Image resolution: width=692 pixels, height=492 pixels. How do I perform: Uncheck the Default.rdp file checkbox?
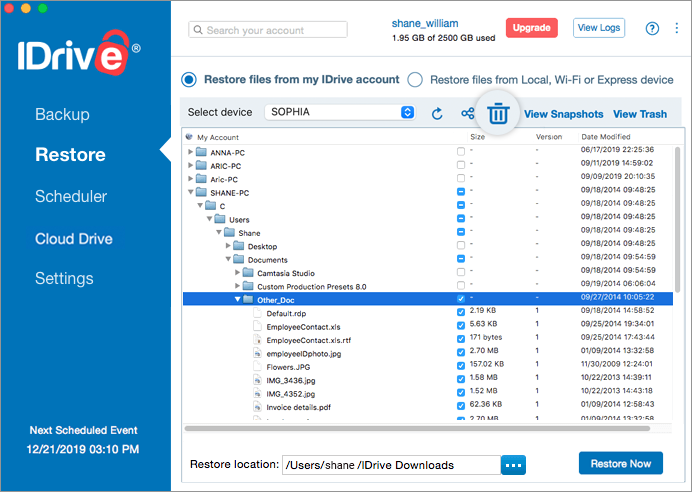pos(461,312)
